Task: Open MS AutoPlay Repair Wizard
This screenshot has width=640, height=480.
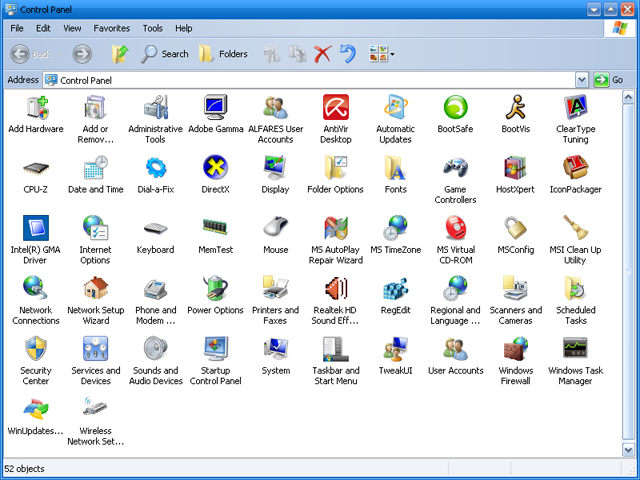Action: (x=336, y=240)
